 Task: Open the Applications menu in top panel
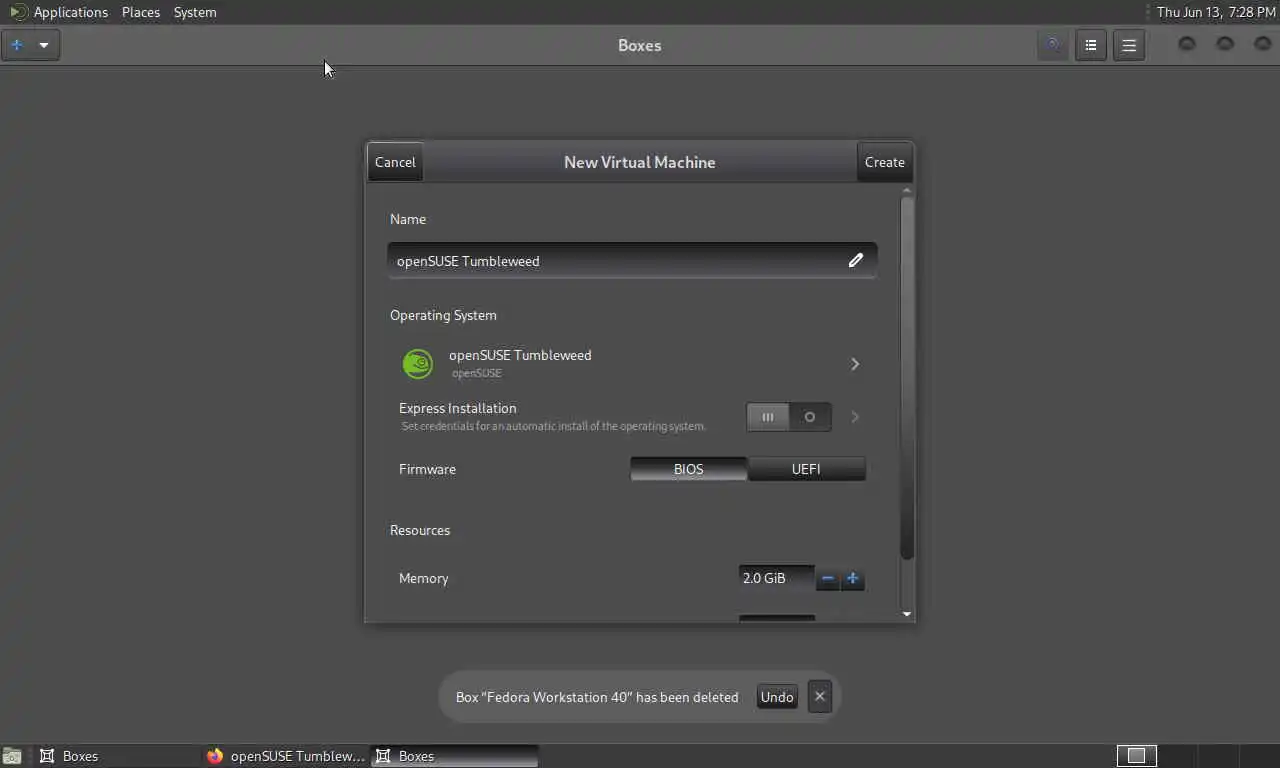[70, 12]
